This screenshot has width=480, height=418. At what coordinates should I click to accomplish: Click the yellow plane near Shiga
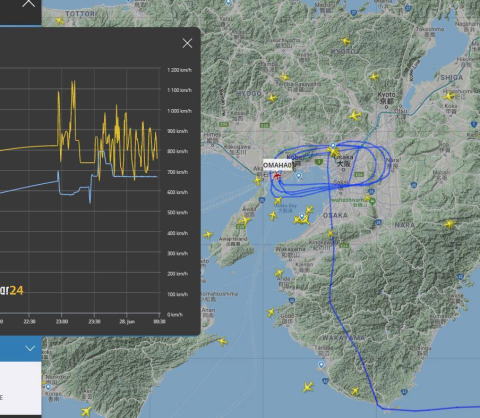[449, 96]
